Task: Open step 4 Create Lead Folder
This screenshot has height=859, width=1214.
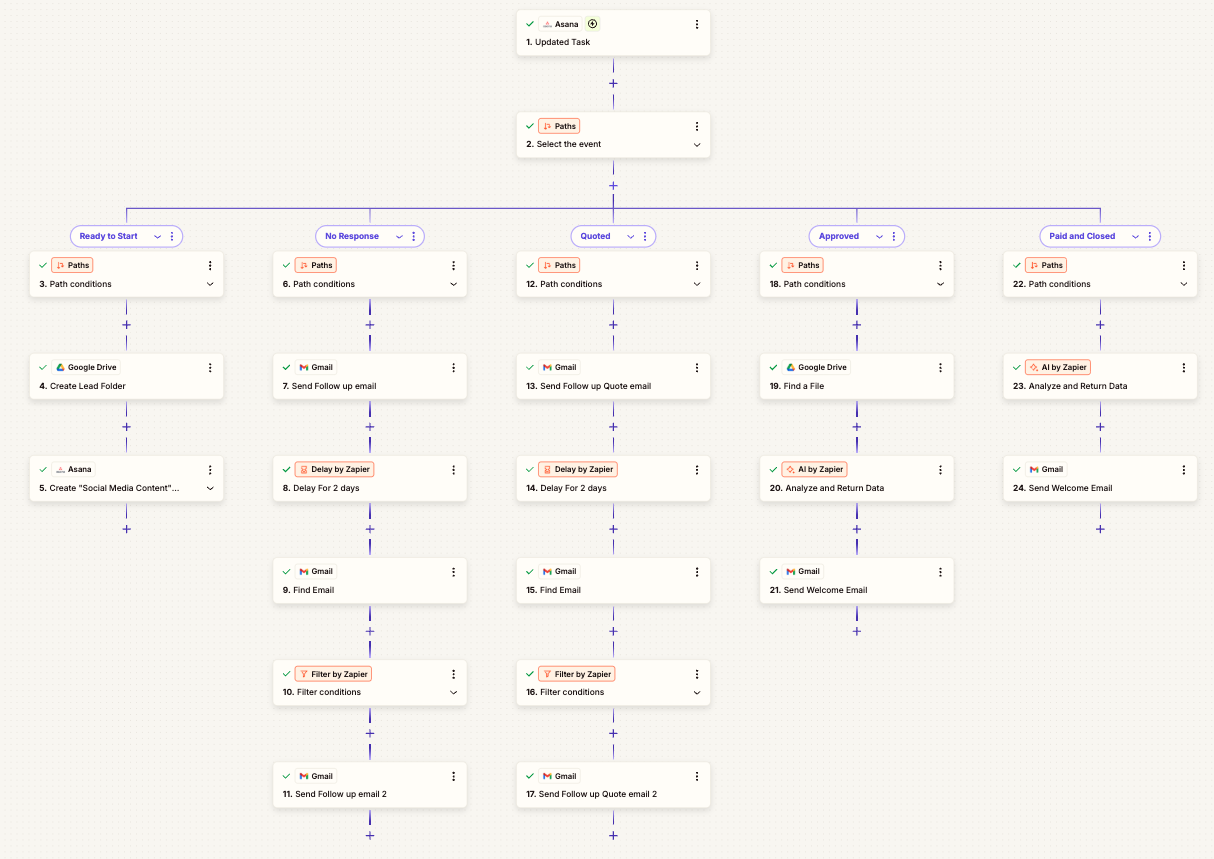Action: coord(126,377)
